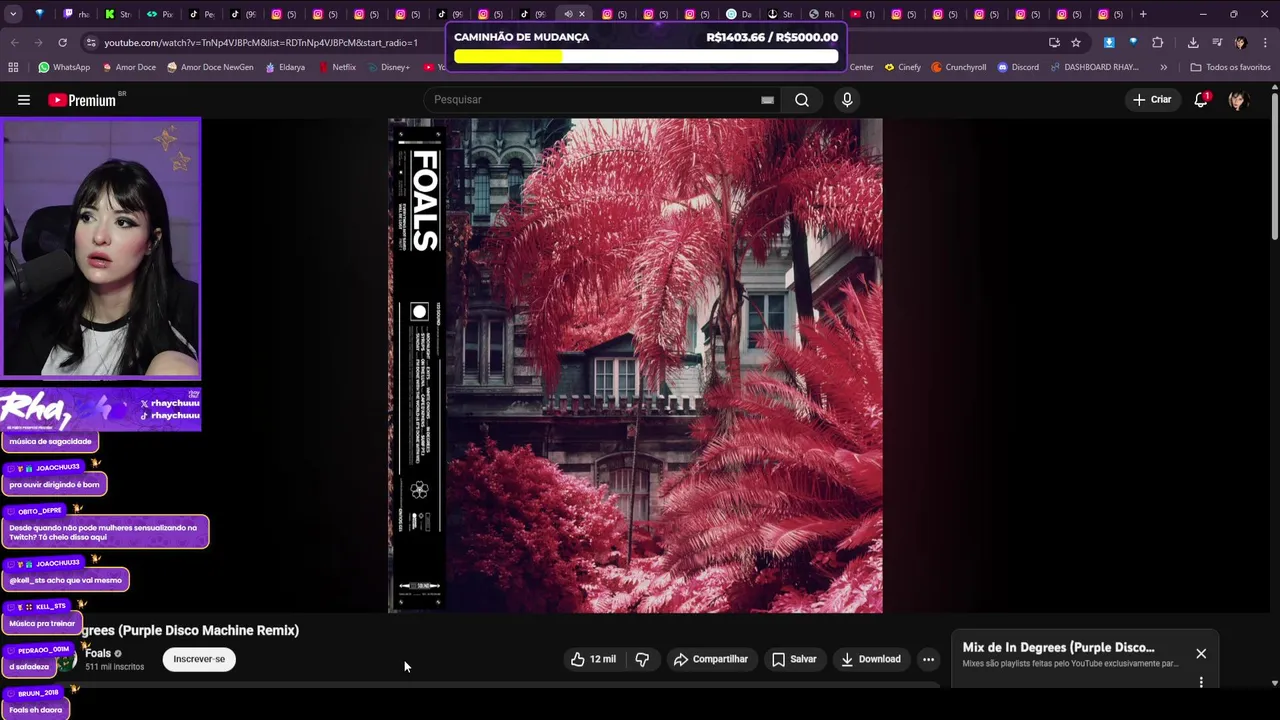The width and height of the screenshot is (1280, 720).
Task: Go back in the browser
Action: click(14, 43)
